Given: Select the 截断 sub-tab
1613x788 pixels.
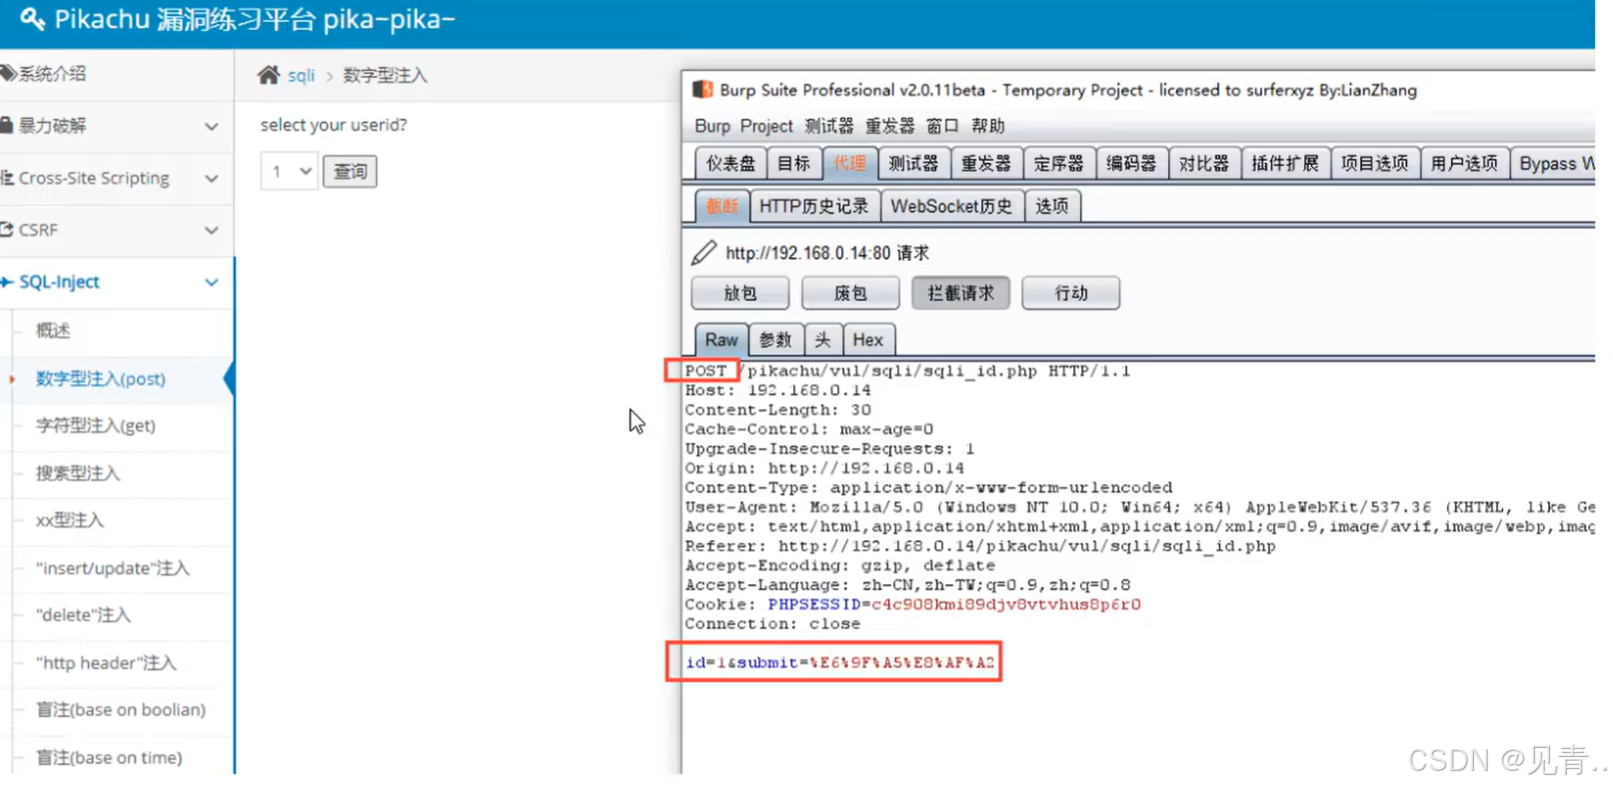Looking at the screenshot, I should [721, 206].
